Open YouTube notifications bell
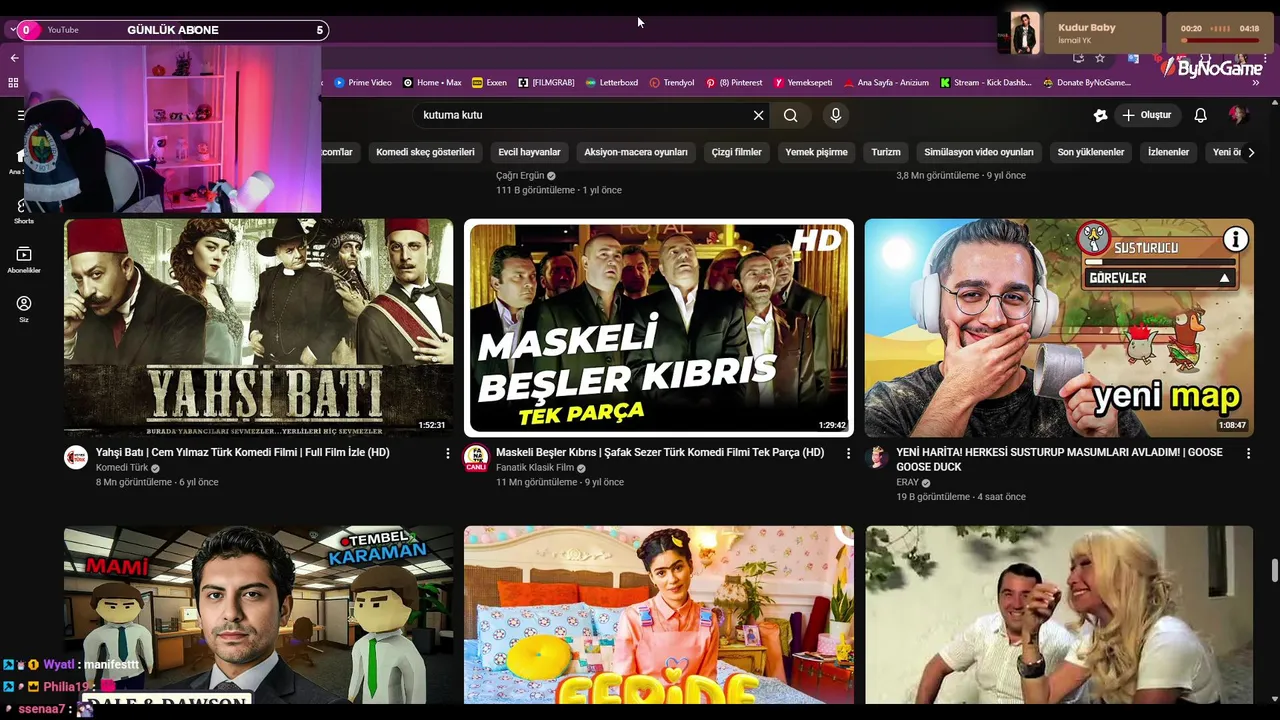The width and height of the screenshot is (1280, 720). point(1200,115)
